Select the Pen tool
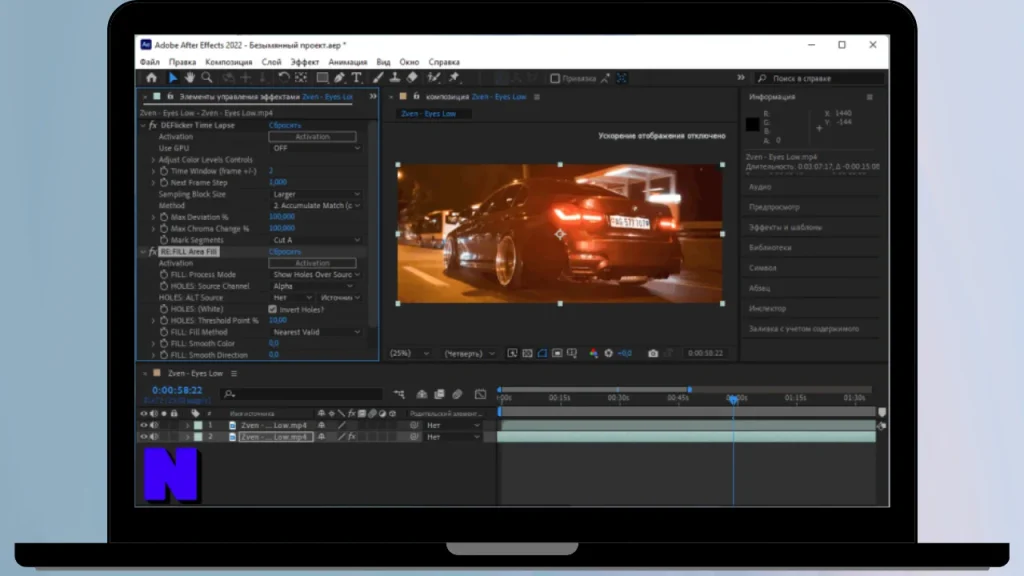 340,78
